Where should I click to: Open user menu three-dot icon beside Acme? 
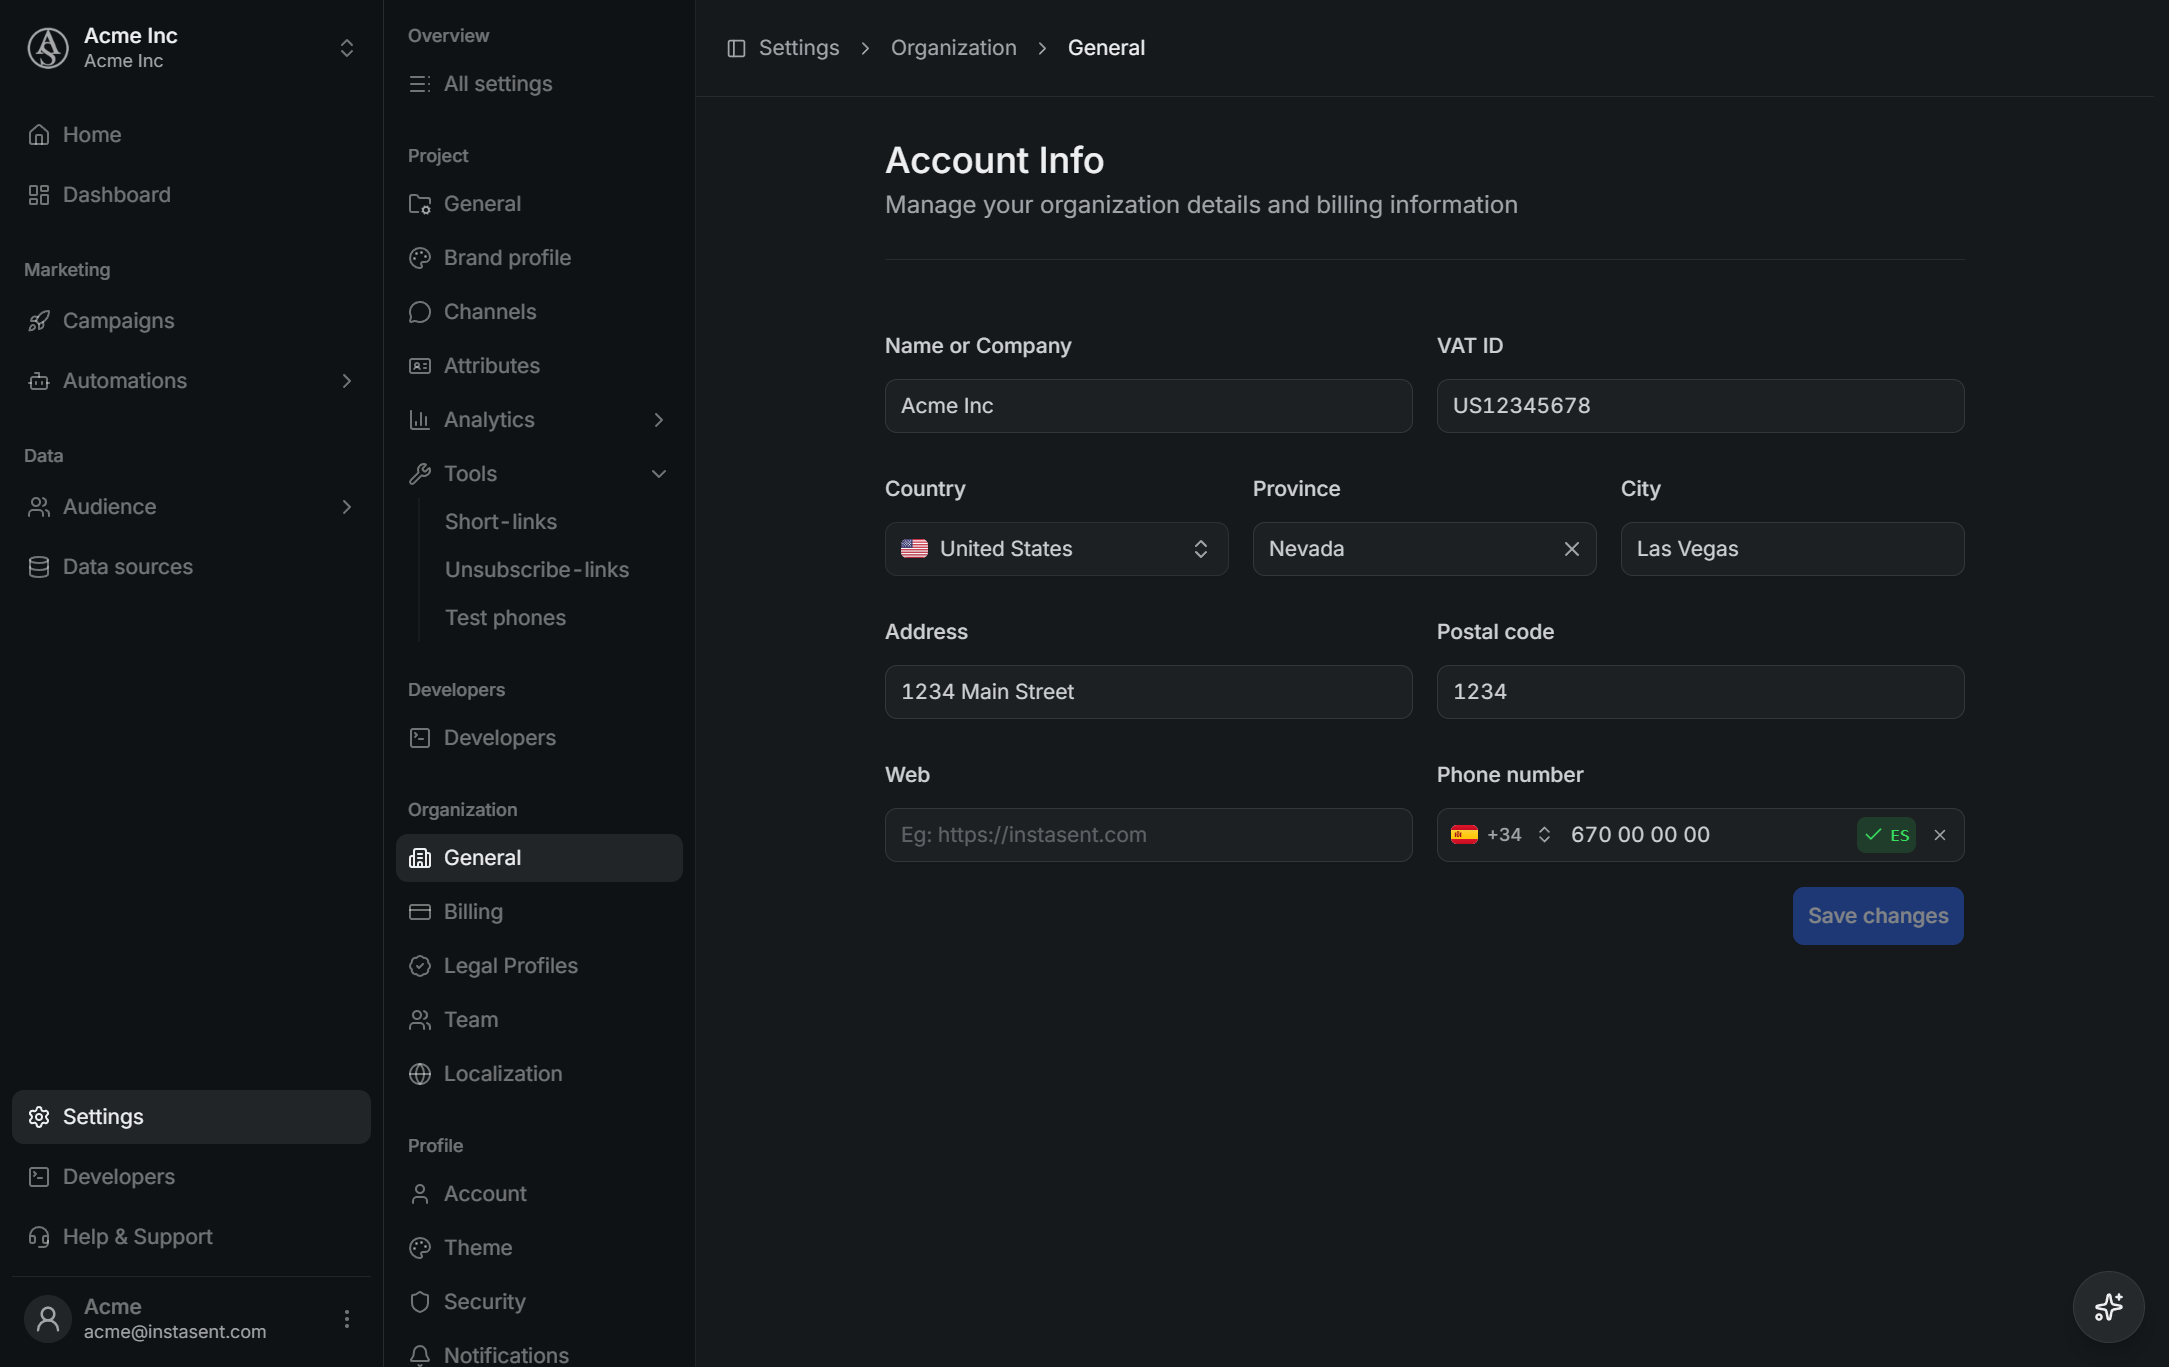pos(347,1319)
